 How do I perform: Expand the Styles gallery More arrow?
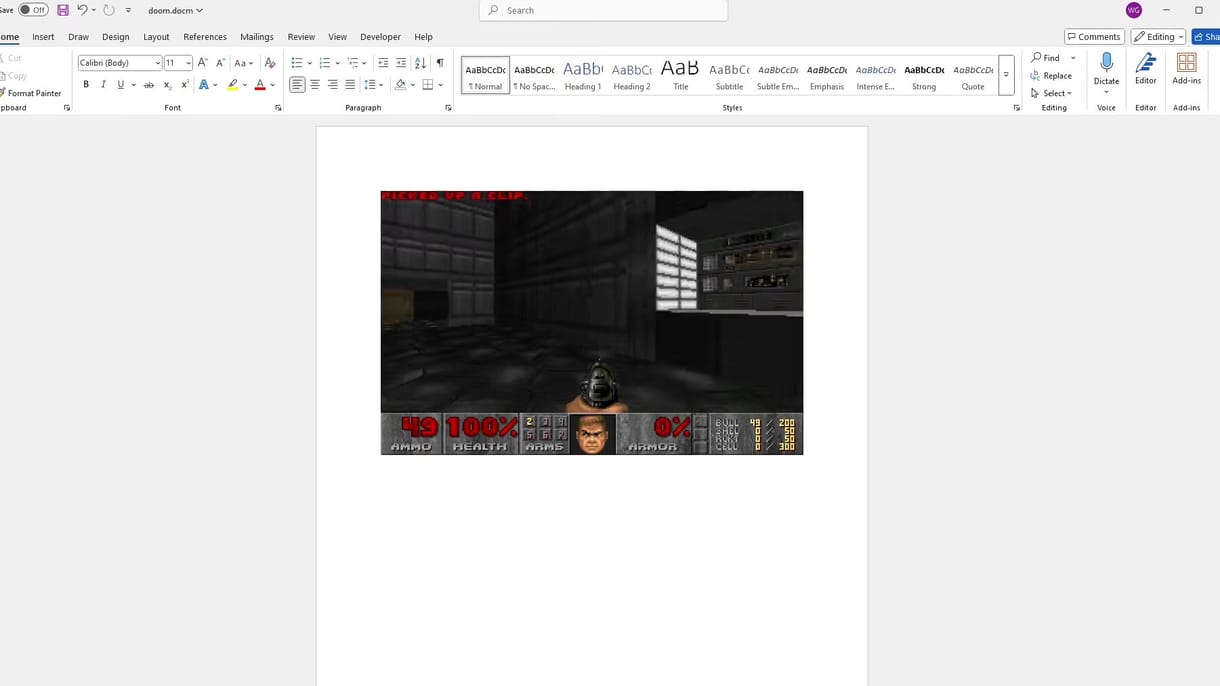[1006, 75]
